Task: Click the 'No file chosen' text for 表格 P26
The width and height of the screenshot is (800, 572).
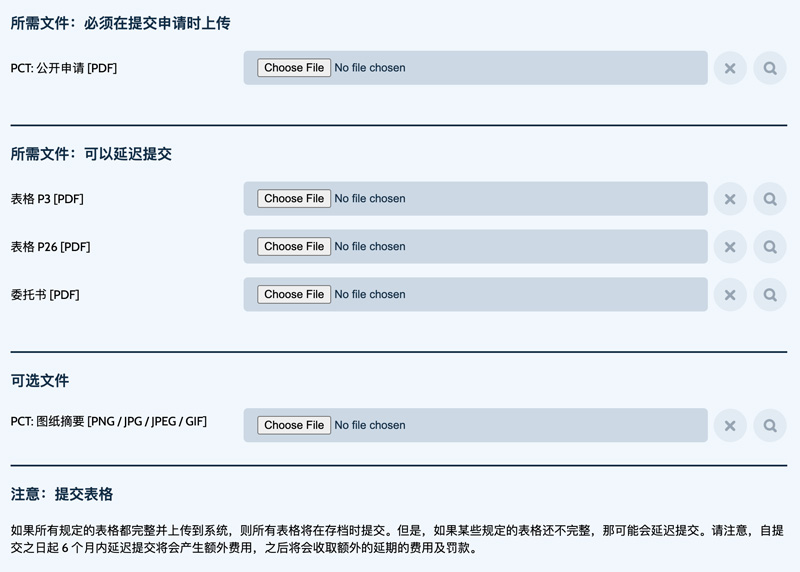Action: (370, 246)
